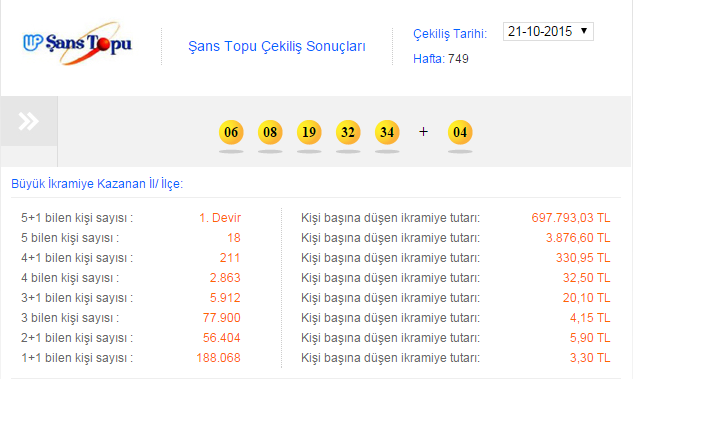Viewport: 713px width, 421px height.
Task: Click the '5 bilen kişi sayısı' label
Action: [70, 238]
